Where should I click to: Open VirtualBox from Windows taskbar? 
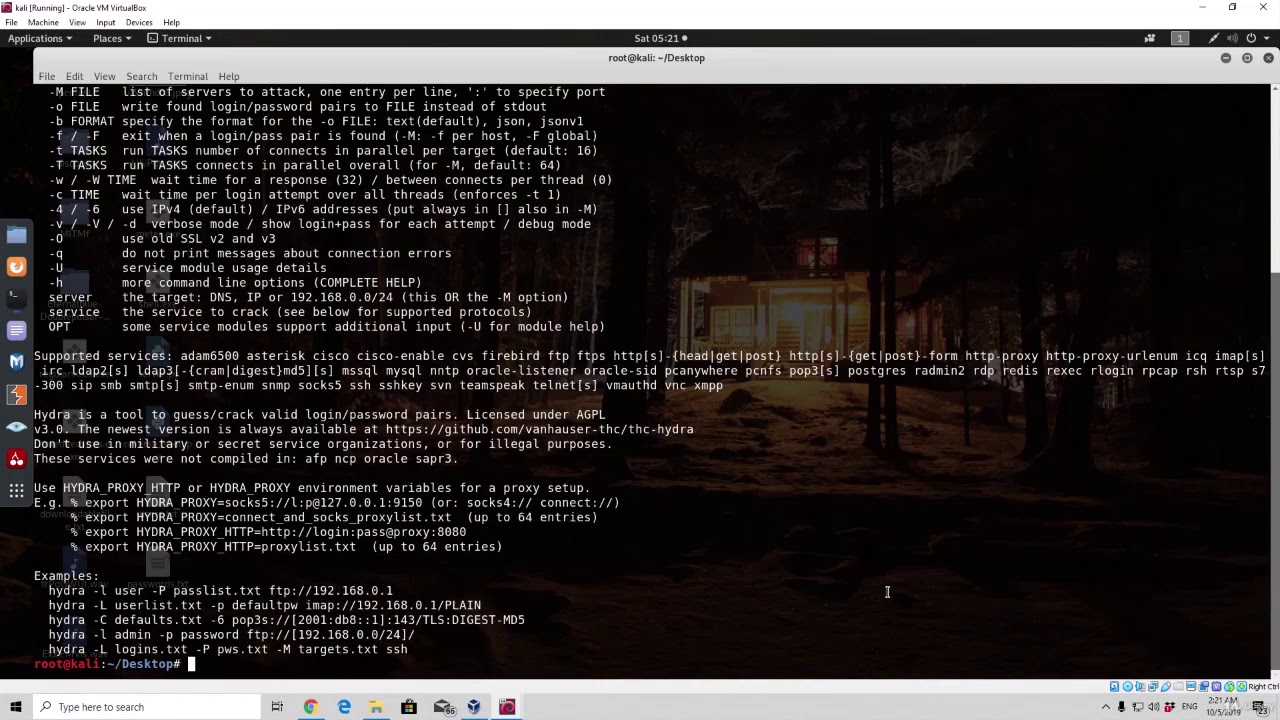pyautogui.click(x=474, y=707)
